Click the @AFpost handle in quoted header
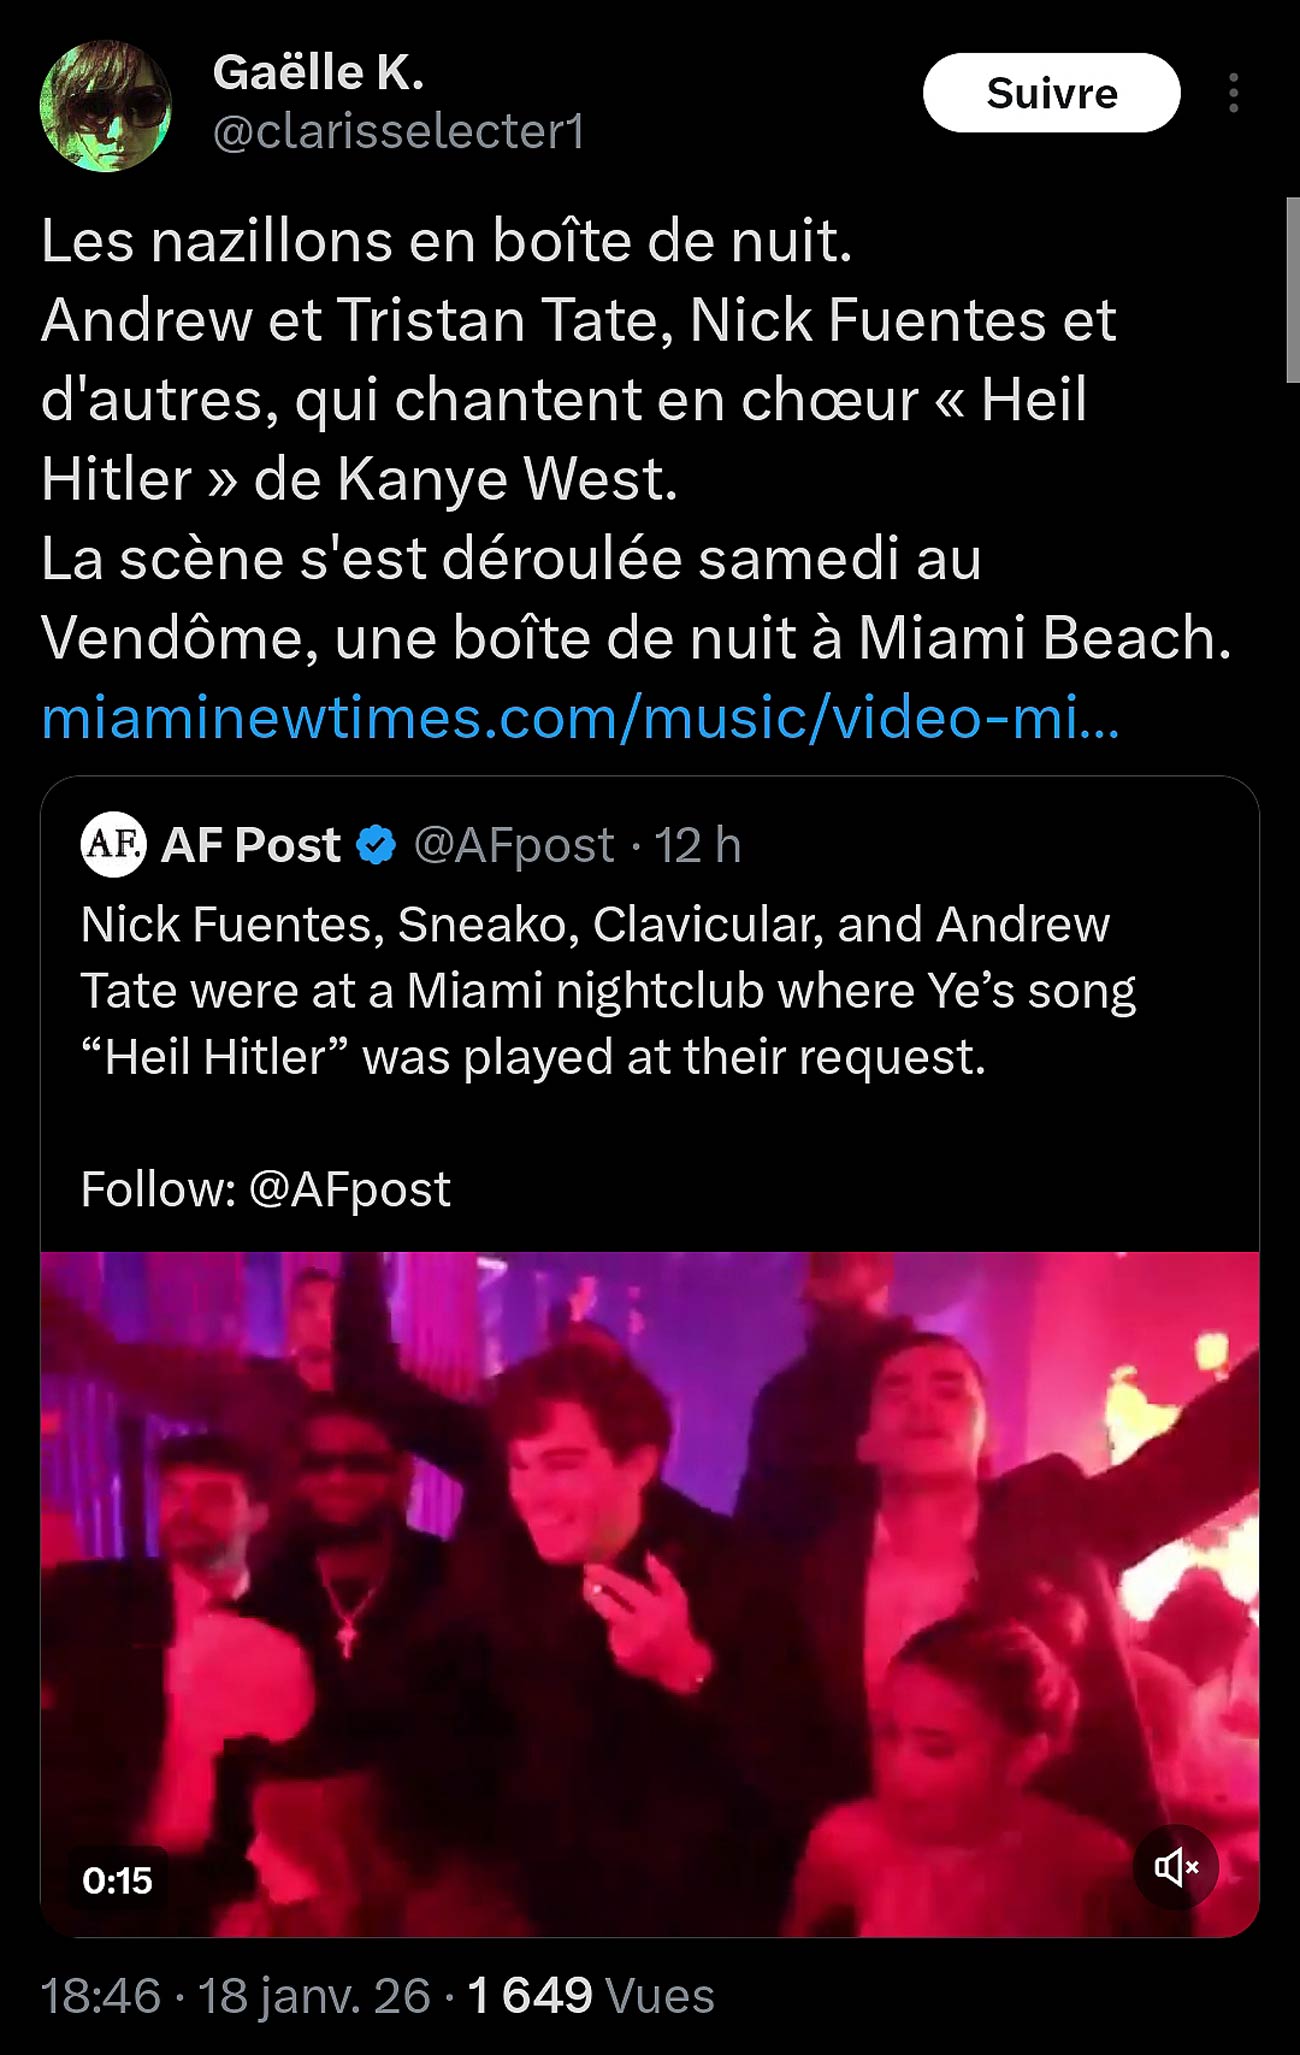Image resolution: width=1300 pixels, height=2055 pixels. 514,845
